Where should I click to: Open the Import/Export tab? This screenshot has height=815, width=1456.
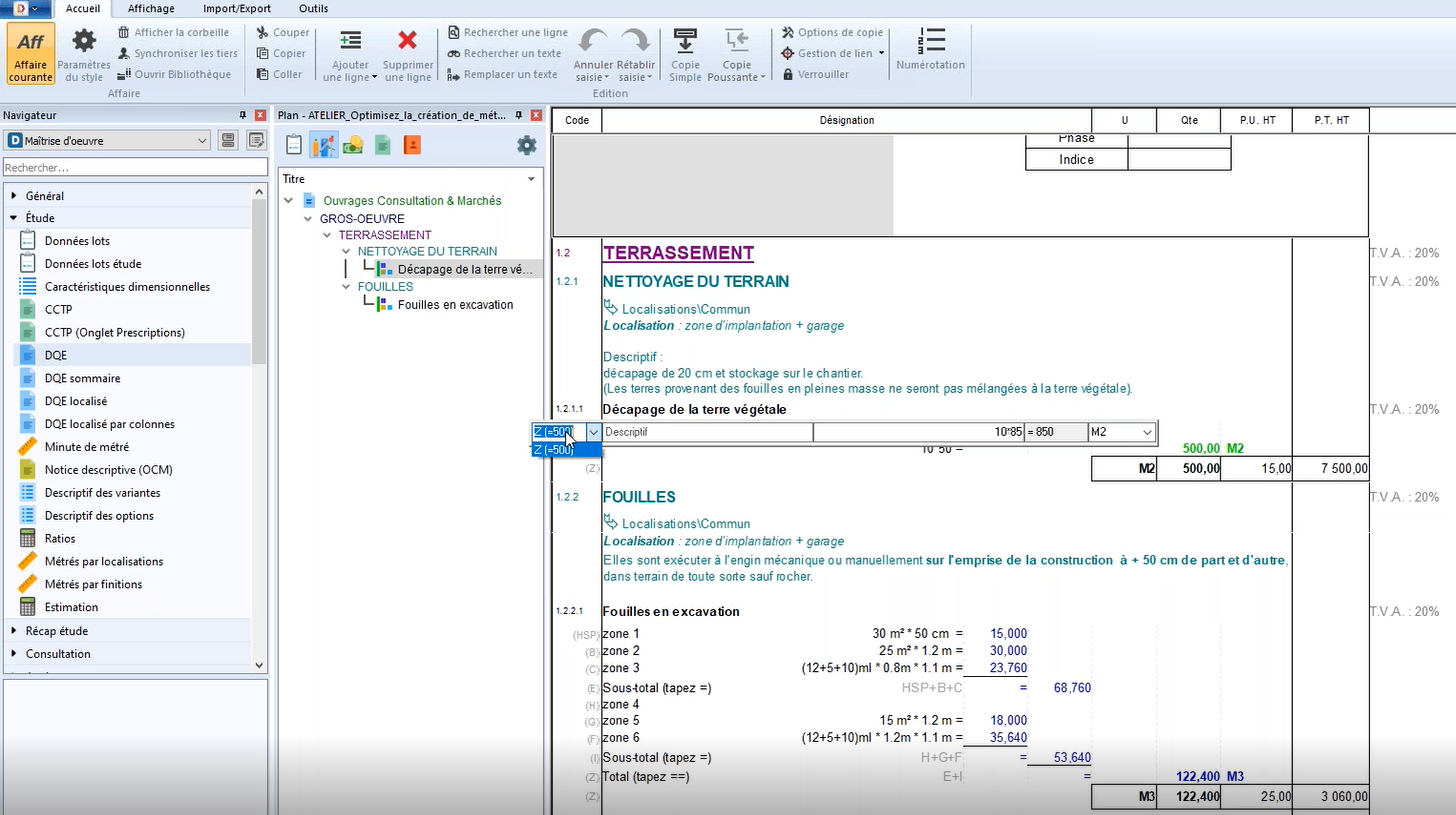pos(237,8)
